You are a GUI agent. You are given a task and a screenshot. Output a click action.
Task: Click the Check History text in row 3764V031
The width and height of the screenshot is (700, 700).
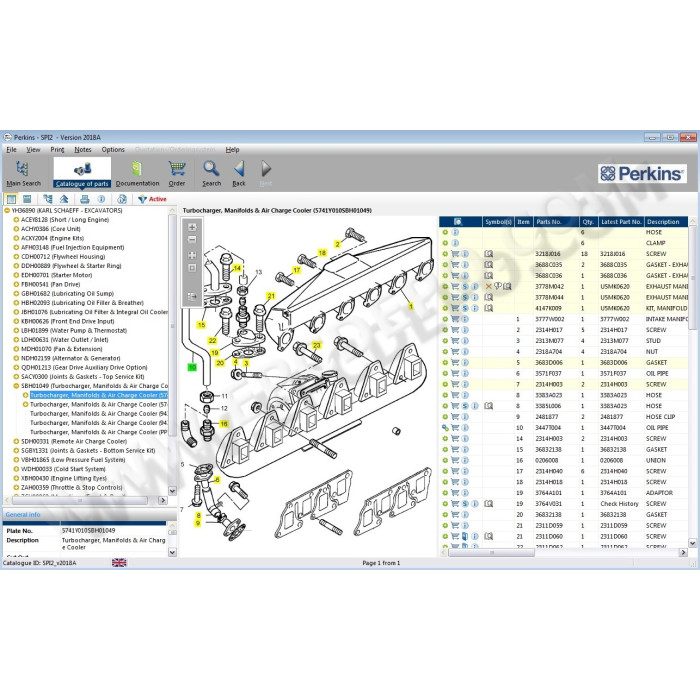pyautogui.click(x=619, y=504)
